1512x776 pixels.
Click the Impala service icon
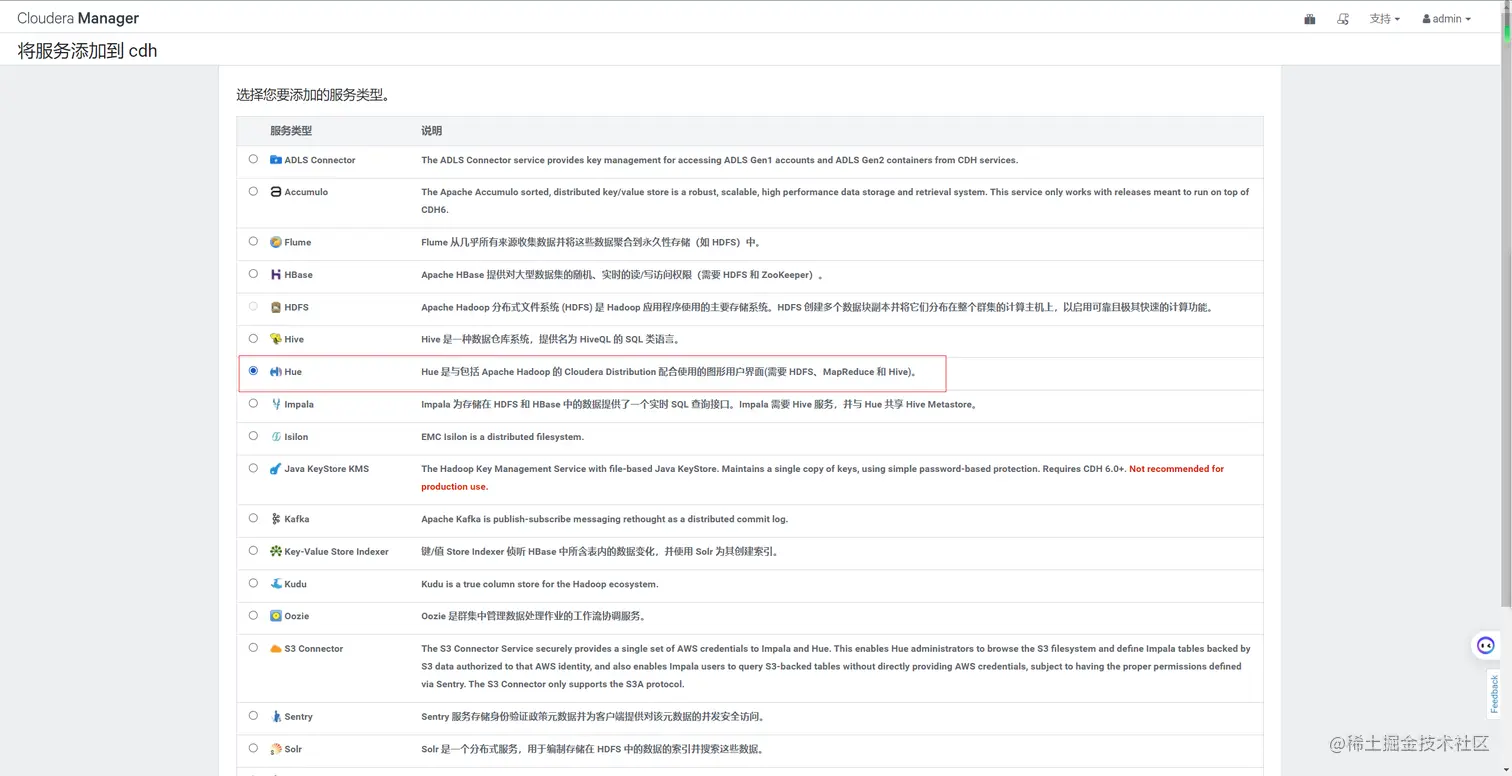pyautogui.click(x=276, y=404)
